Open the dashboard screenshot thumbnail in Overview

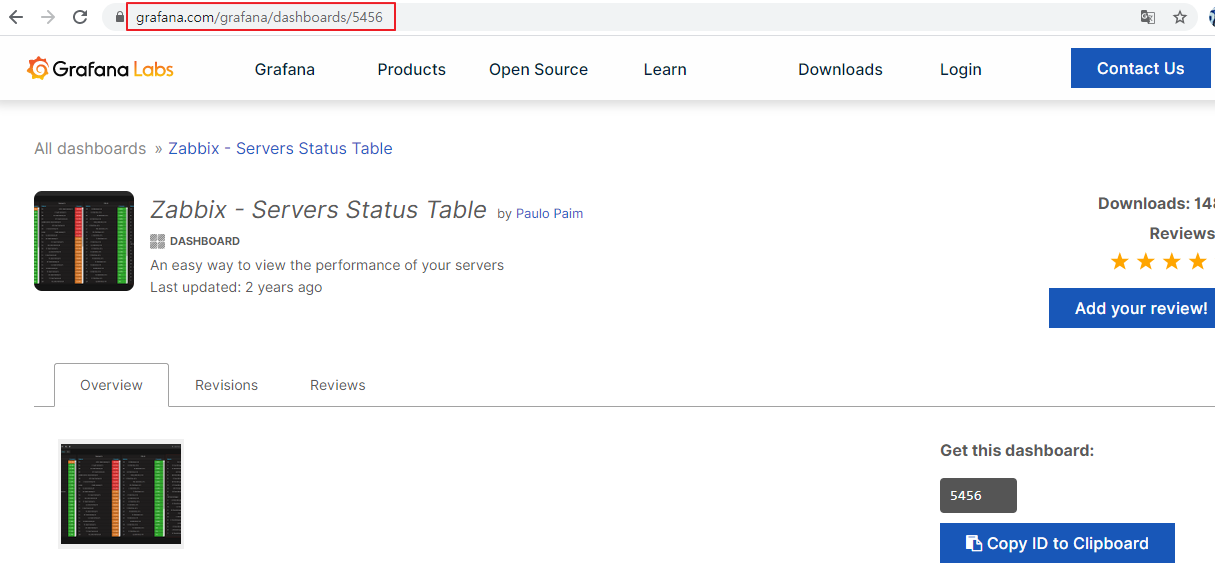click(121, 493)
